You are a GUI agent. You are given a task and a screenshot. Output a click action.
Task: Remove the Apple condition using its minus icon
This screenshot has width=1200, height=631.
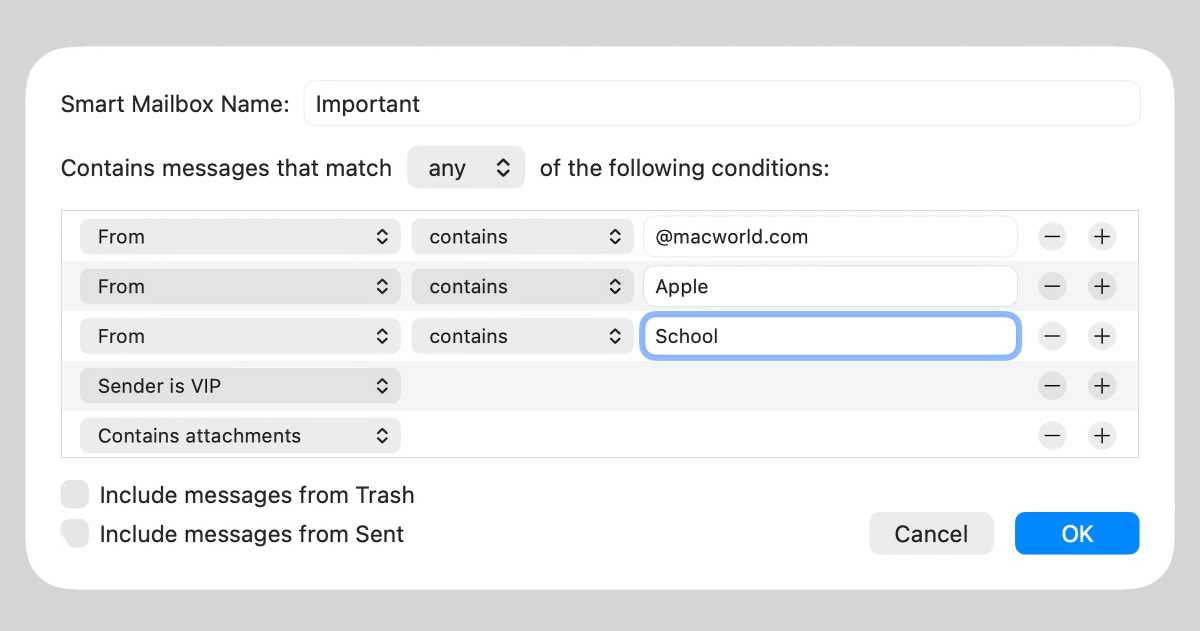pos(1052,286)
